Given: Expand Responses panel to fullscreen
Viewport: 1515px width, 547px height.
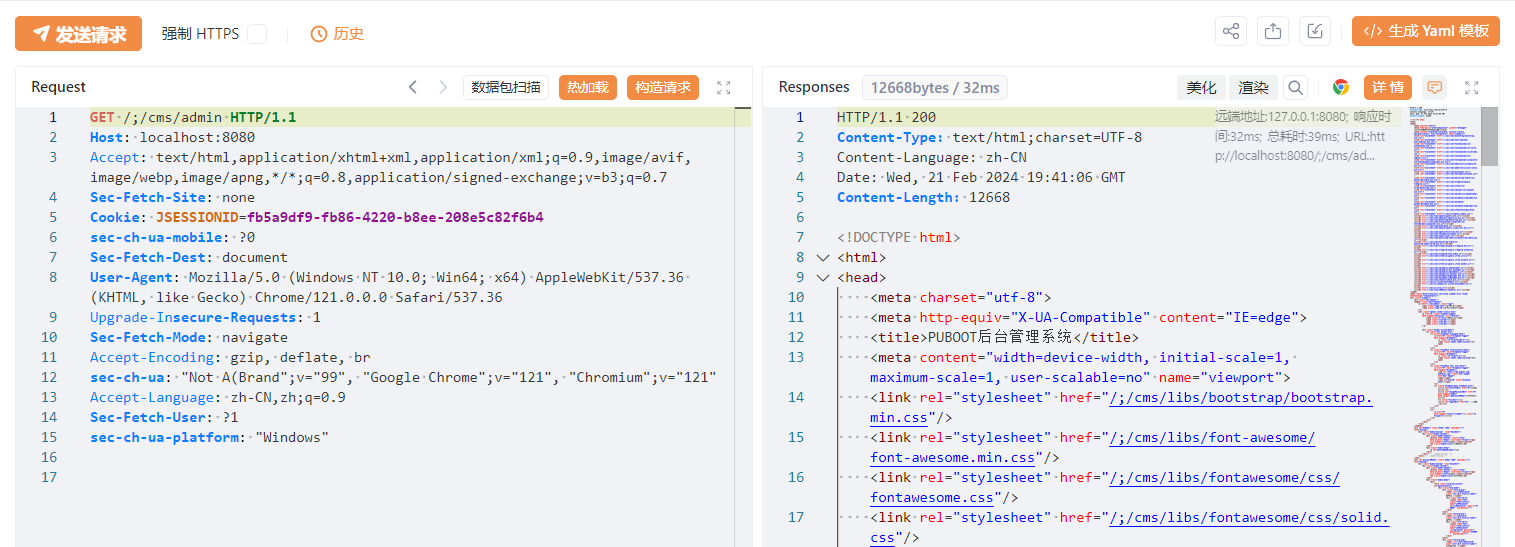Looking at the screenshot, I should pyautogui.click(x=1471, y=87).
